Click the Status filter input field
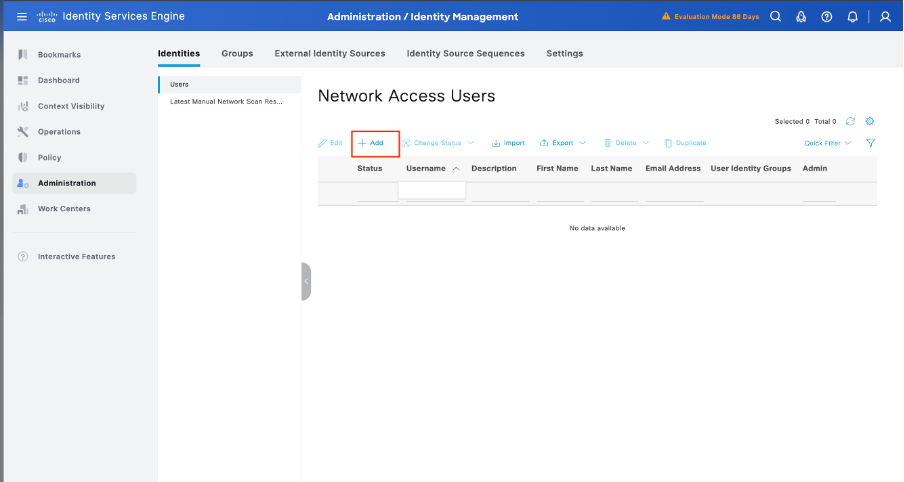This screenshot has width=904, height=482. coord(377,194)
